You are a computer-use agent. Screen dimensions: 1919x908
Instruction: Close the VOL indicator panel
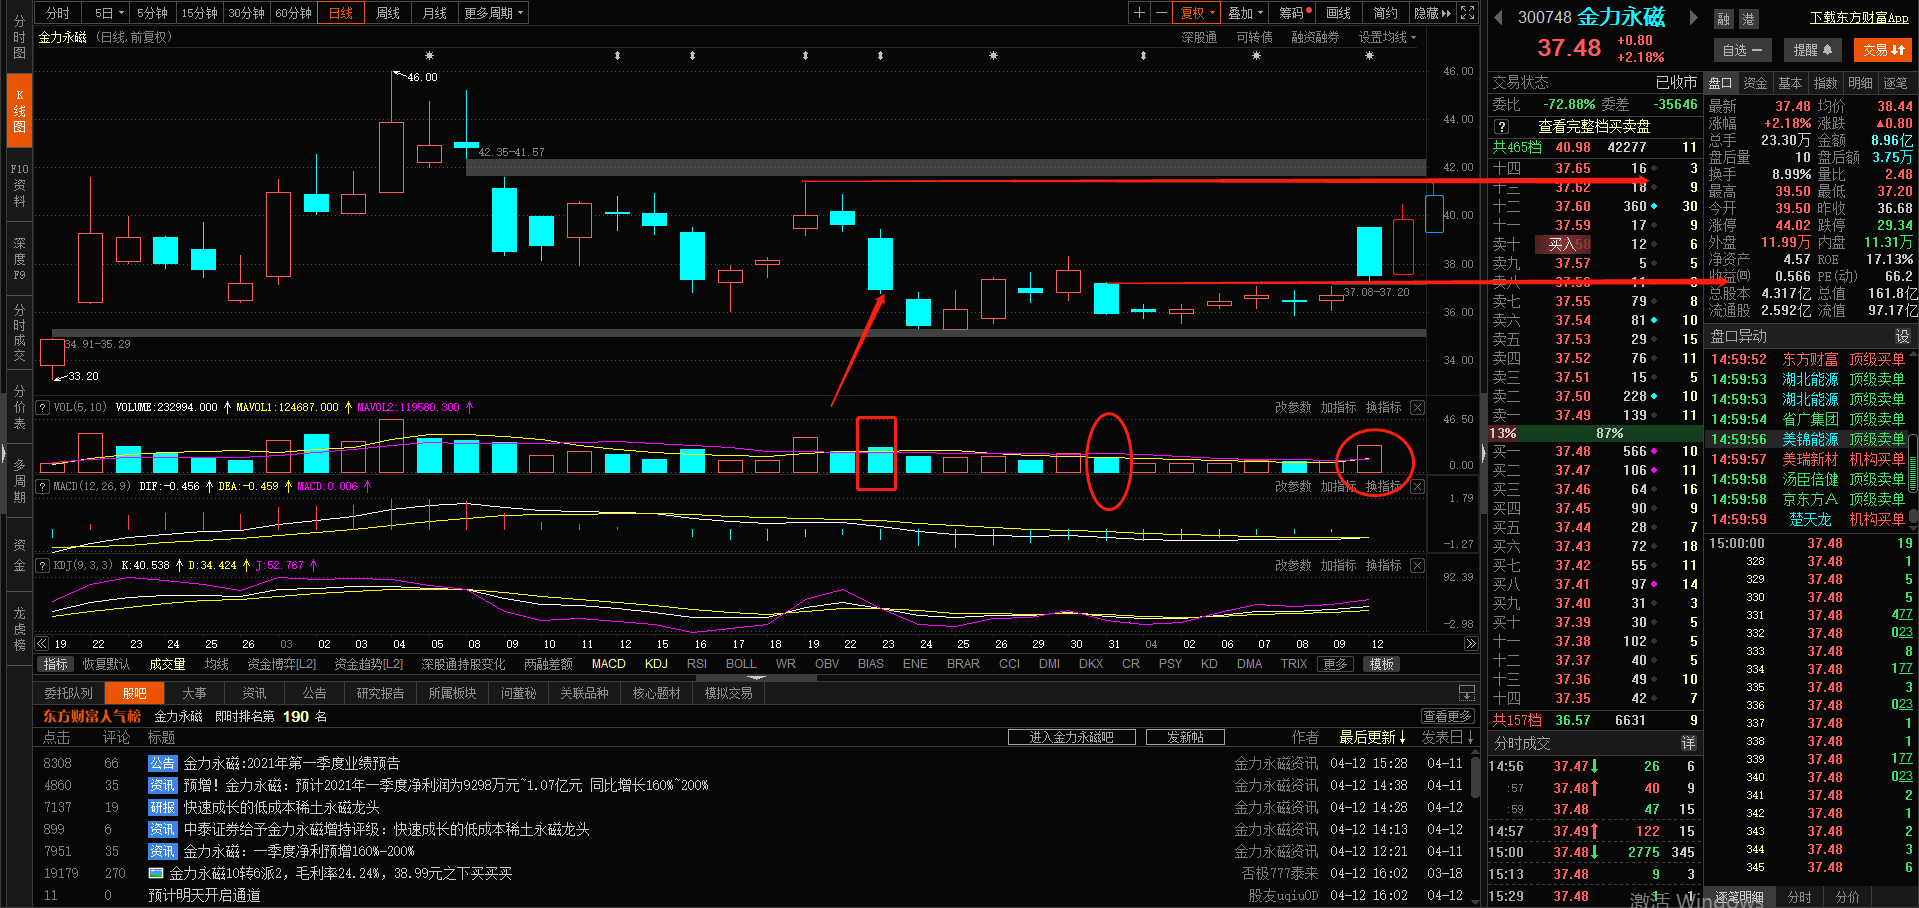(x=1417, y=408)
